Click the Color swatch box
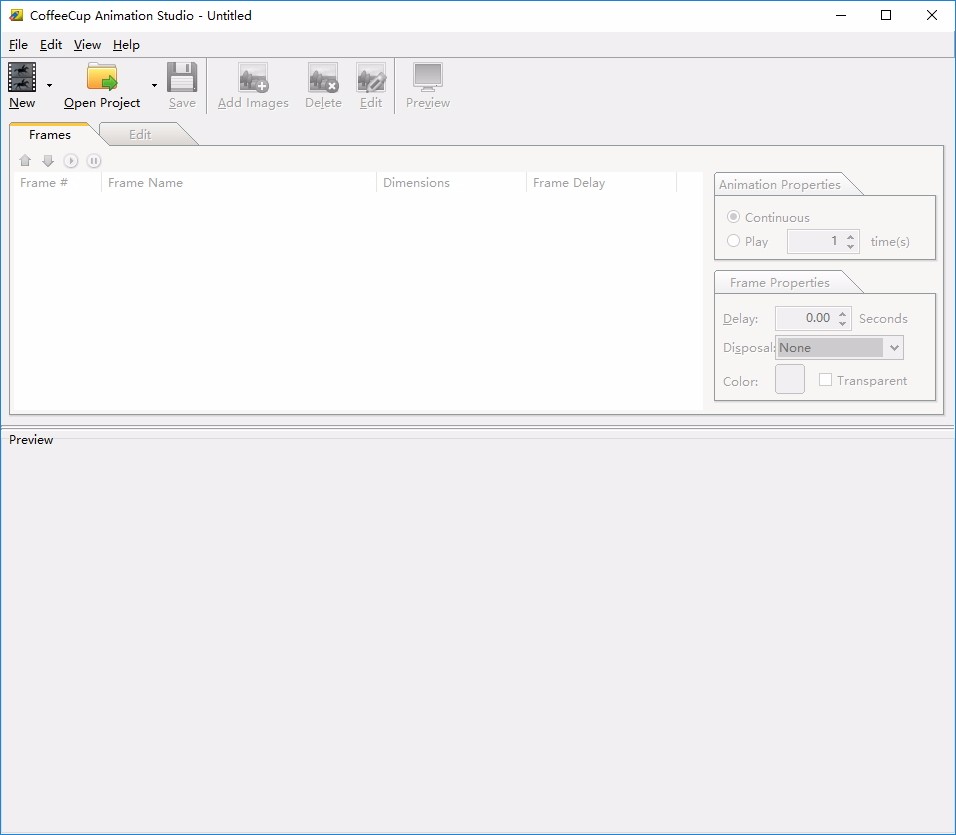The height and width of the screenshot is (835, 956). (x=790, y=379)
